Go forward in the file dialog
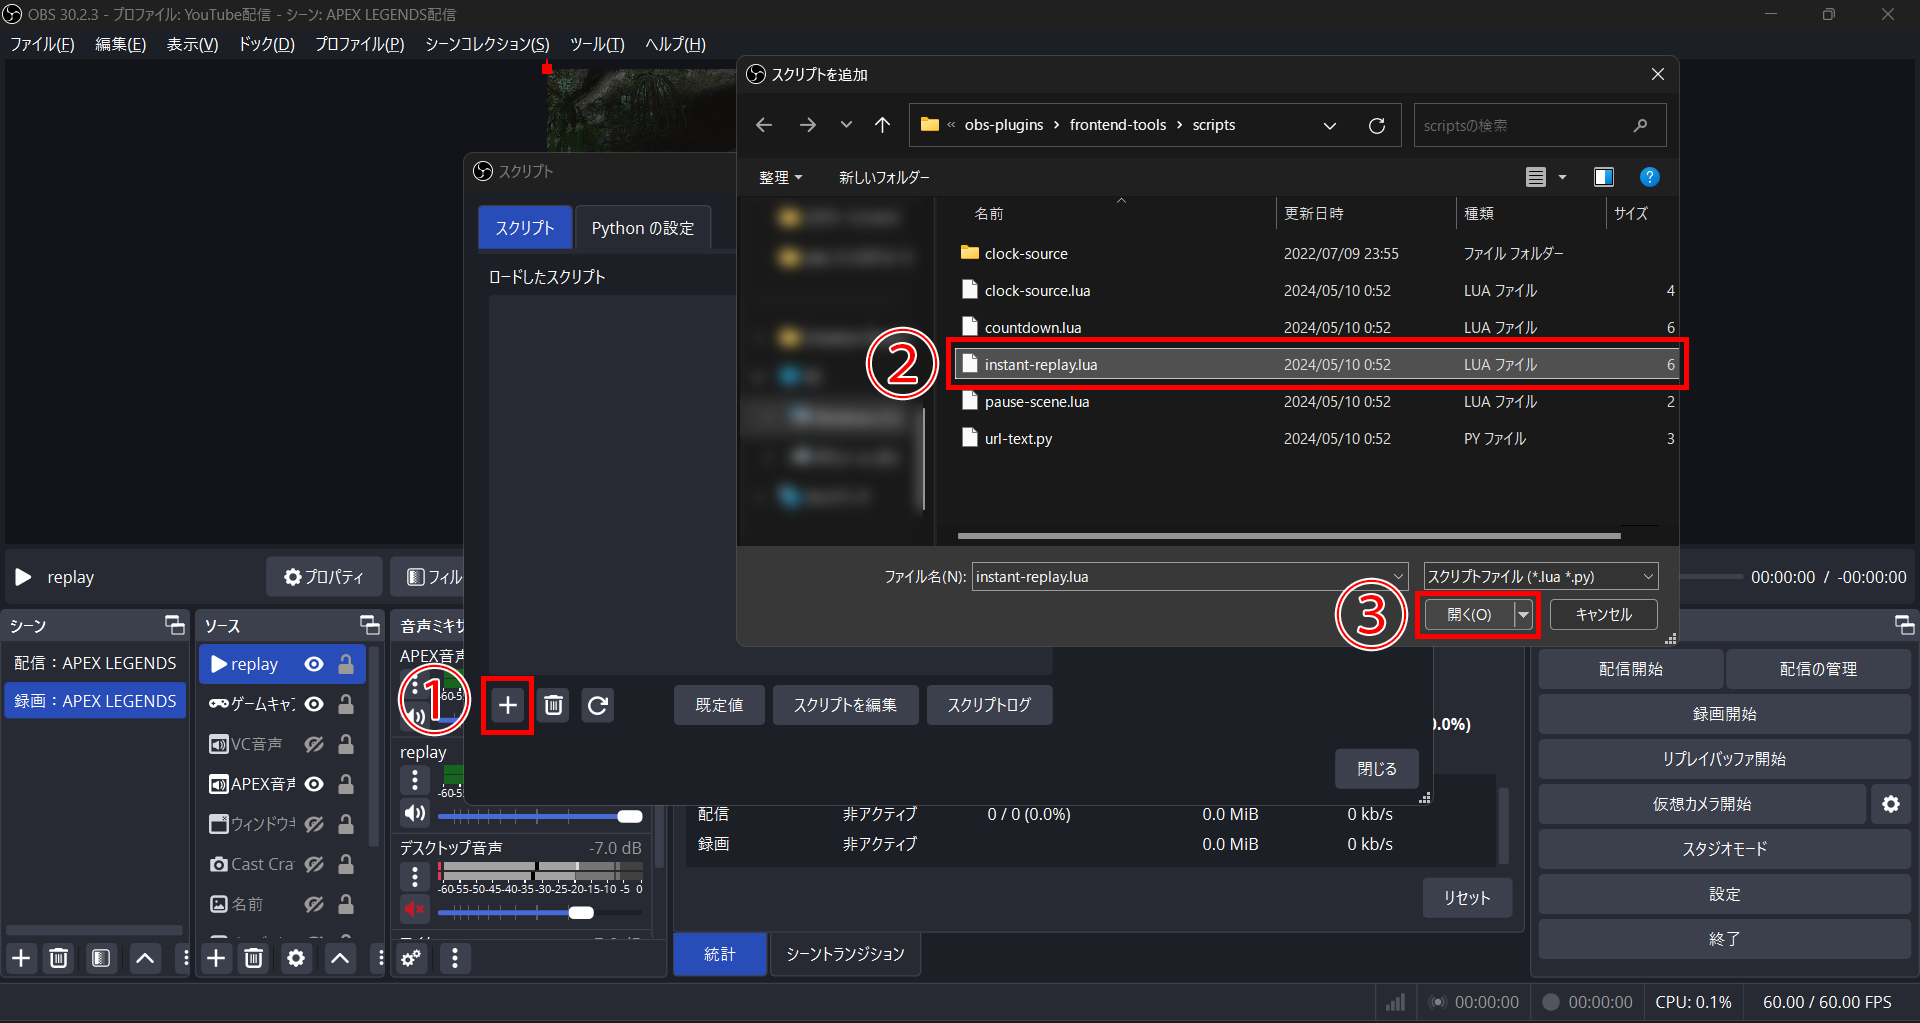Viewport: 1920px width, 1023px height. [x=808, y=125]
